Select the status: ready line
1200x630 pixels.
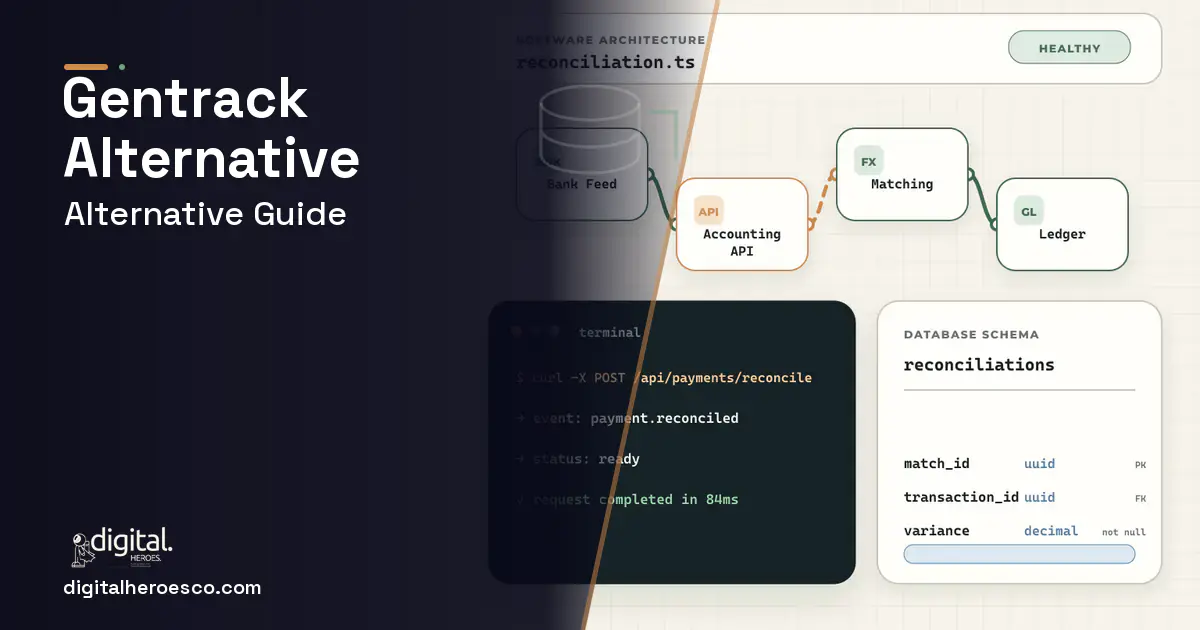(577, 459)
